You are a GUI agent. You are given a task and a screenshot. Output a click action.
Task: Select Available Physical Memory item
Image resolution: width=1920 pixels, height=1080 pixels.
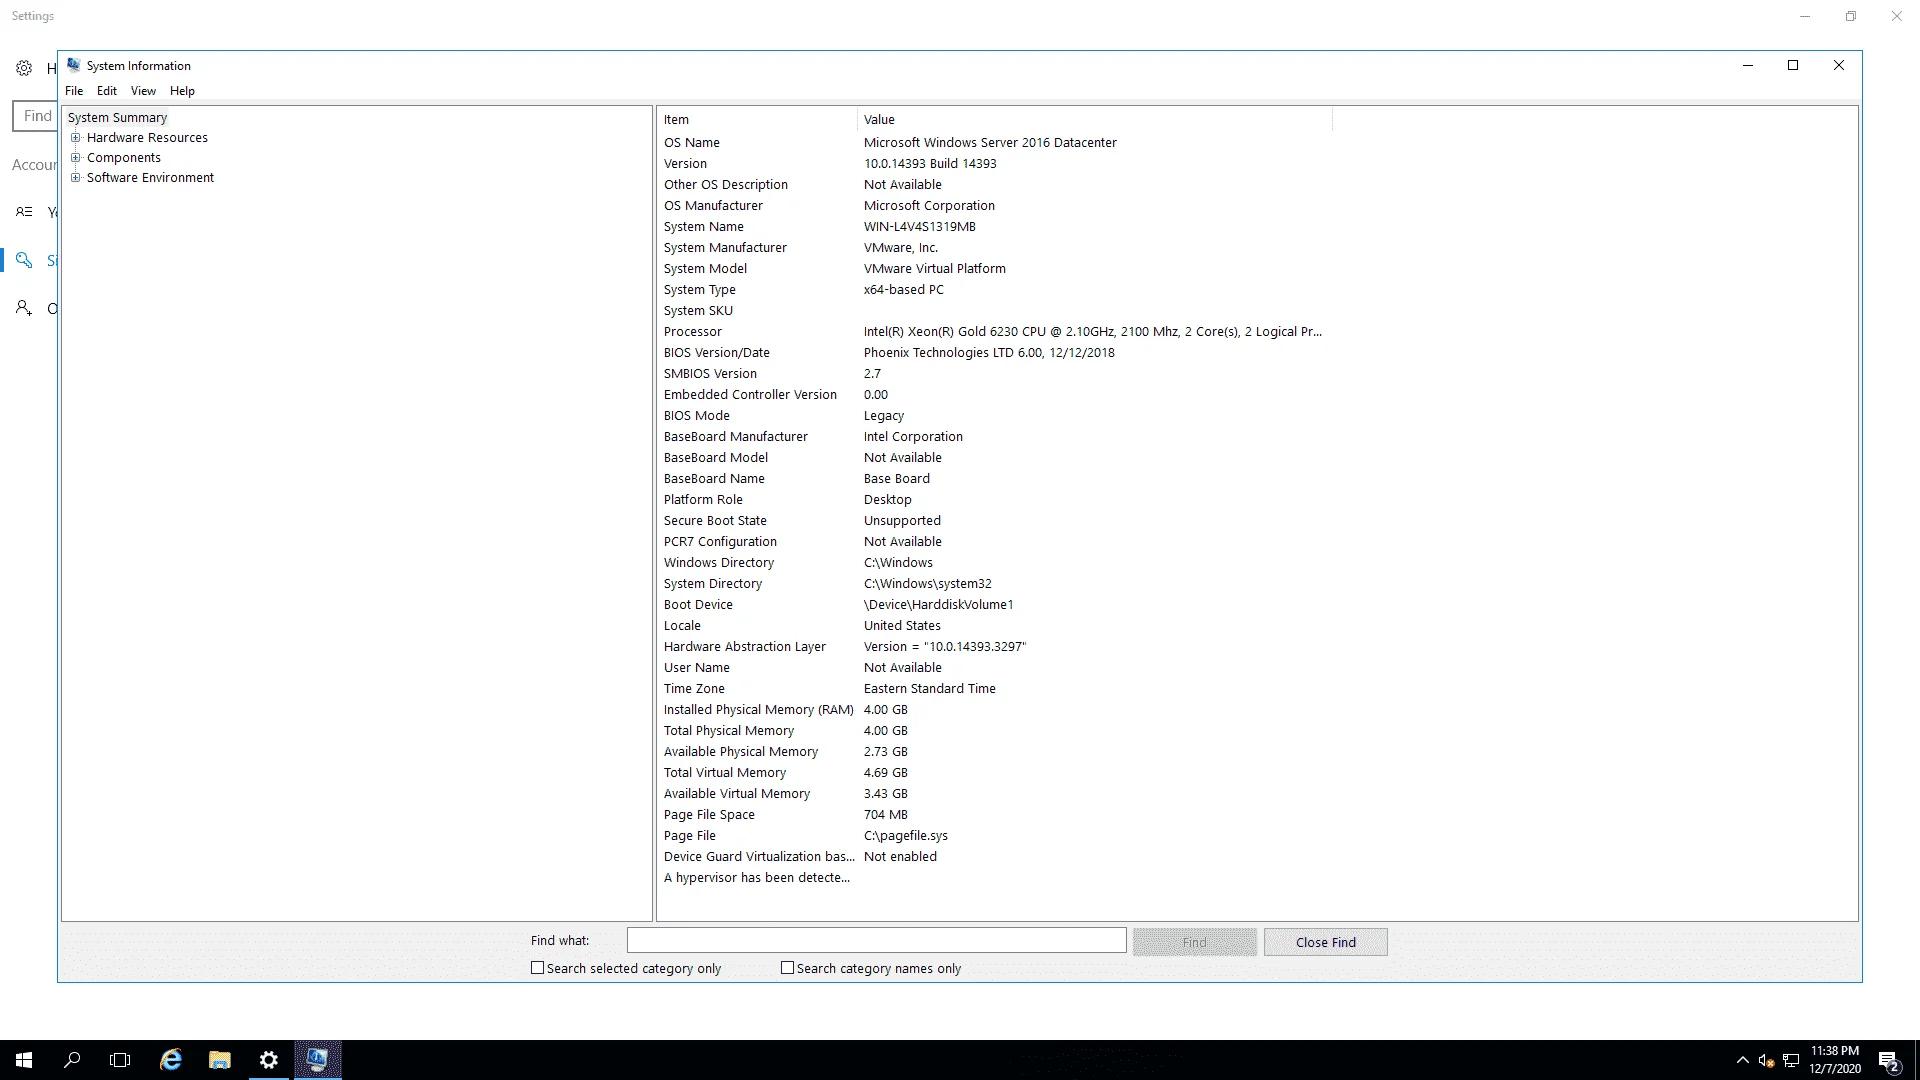click(x=741, y=752)
